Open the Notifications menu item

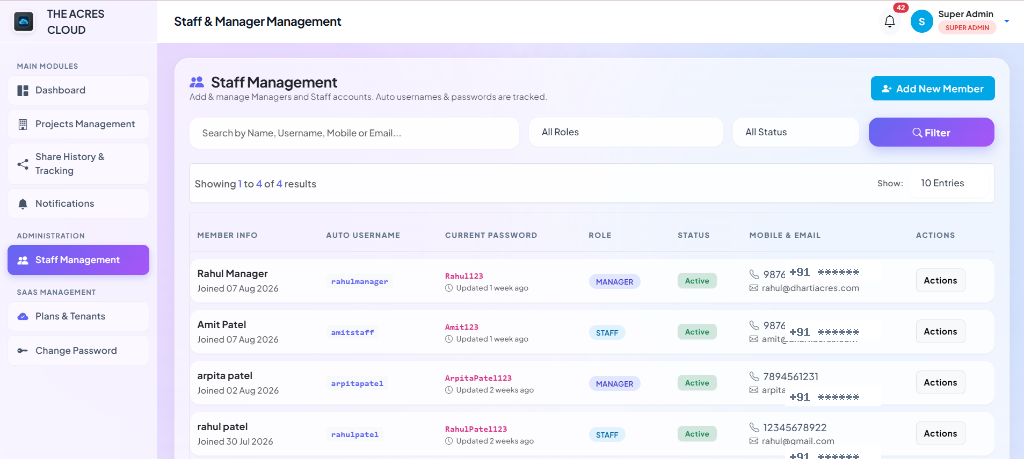[x=78, y=204]
